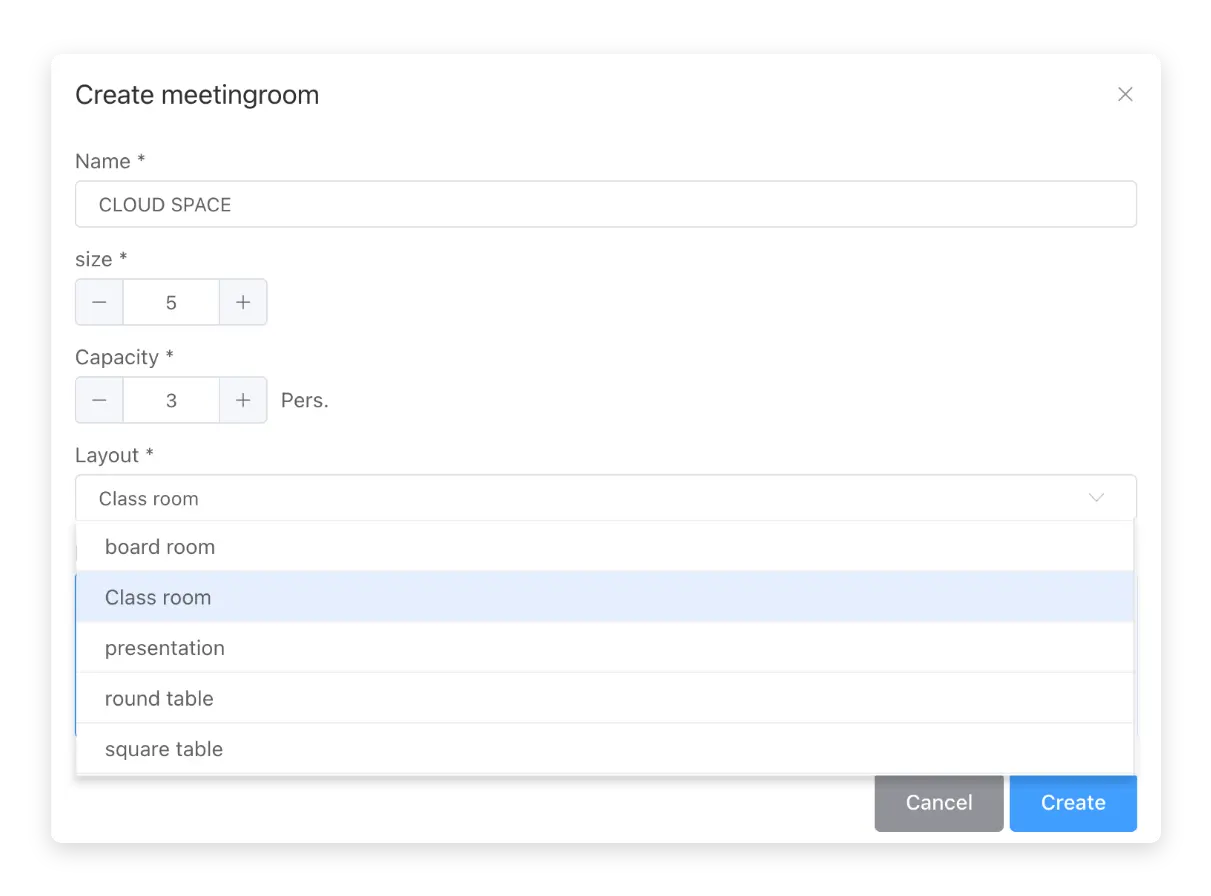Click the Name field containing CLOUD SPACE
1211x896 pixels.
[x=605, y=204]
